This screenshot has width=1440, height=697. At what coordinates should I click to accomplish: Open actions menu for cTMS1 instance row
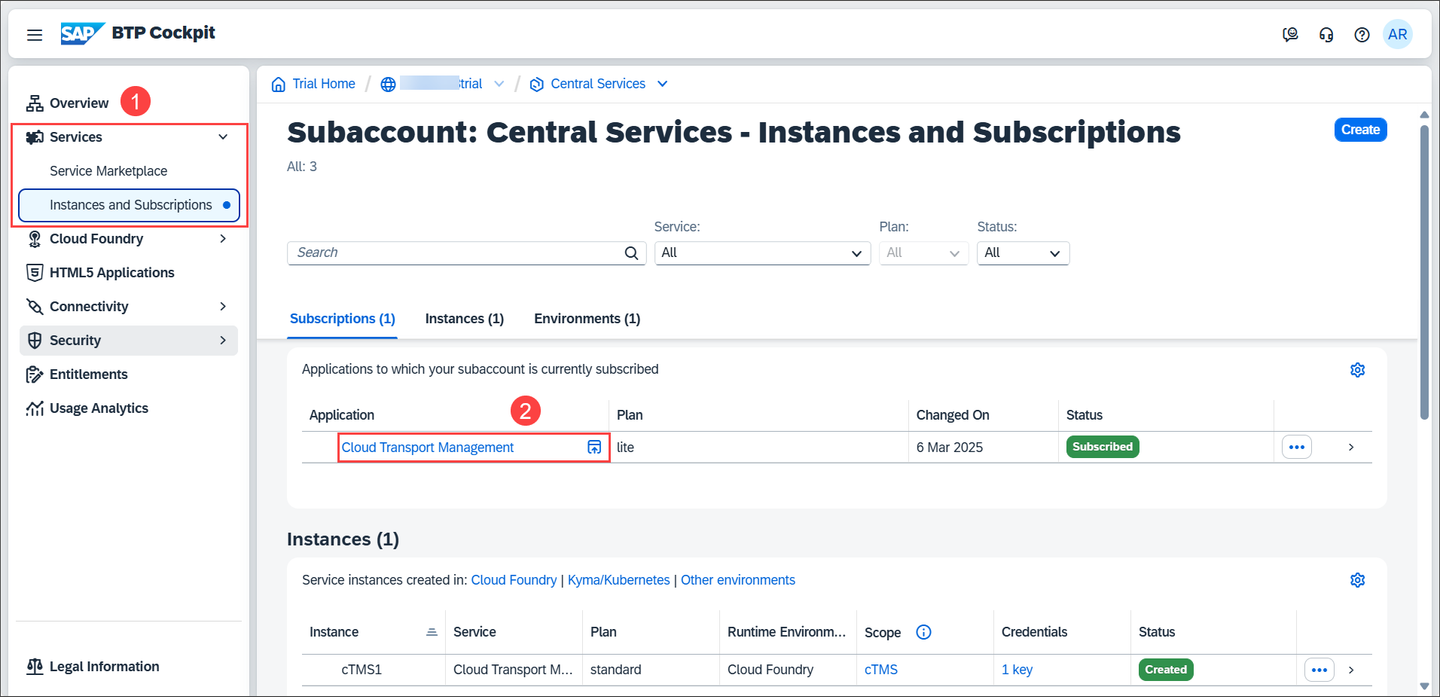coord(1319,669)
